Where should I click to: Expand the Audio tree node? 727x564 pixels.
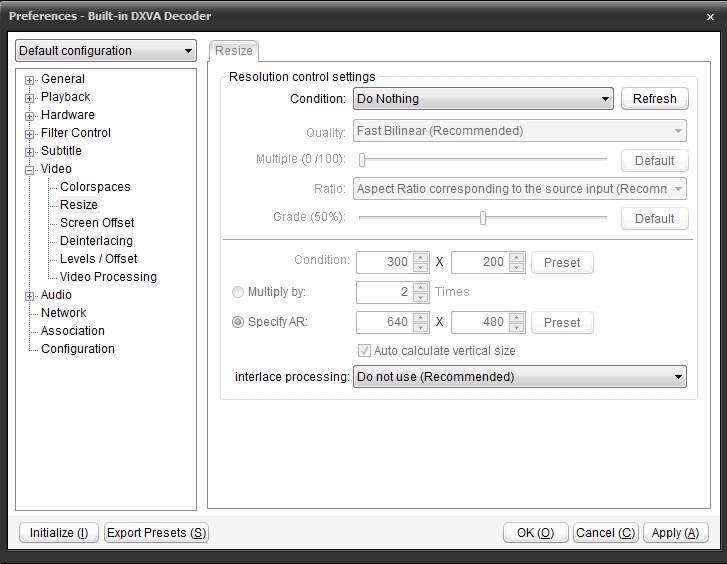(x=29, y=296)
